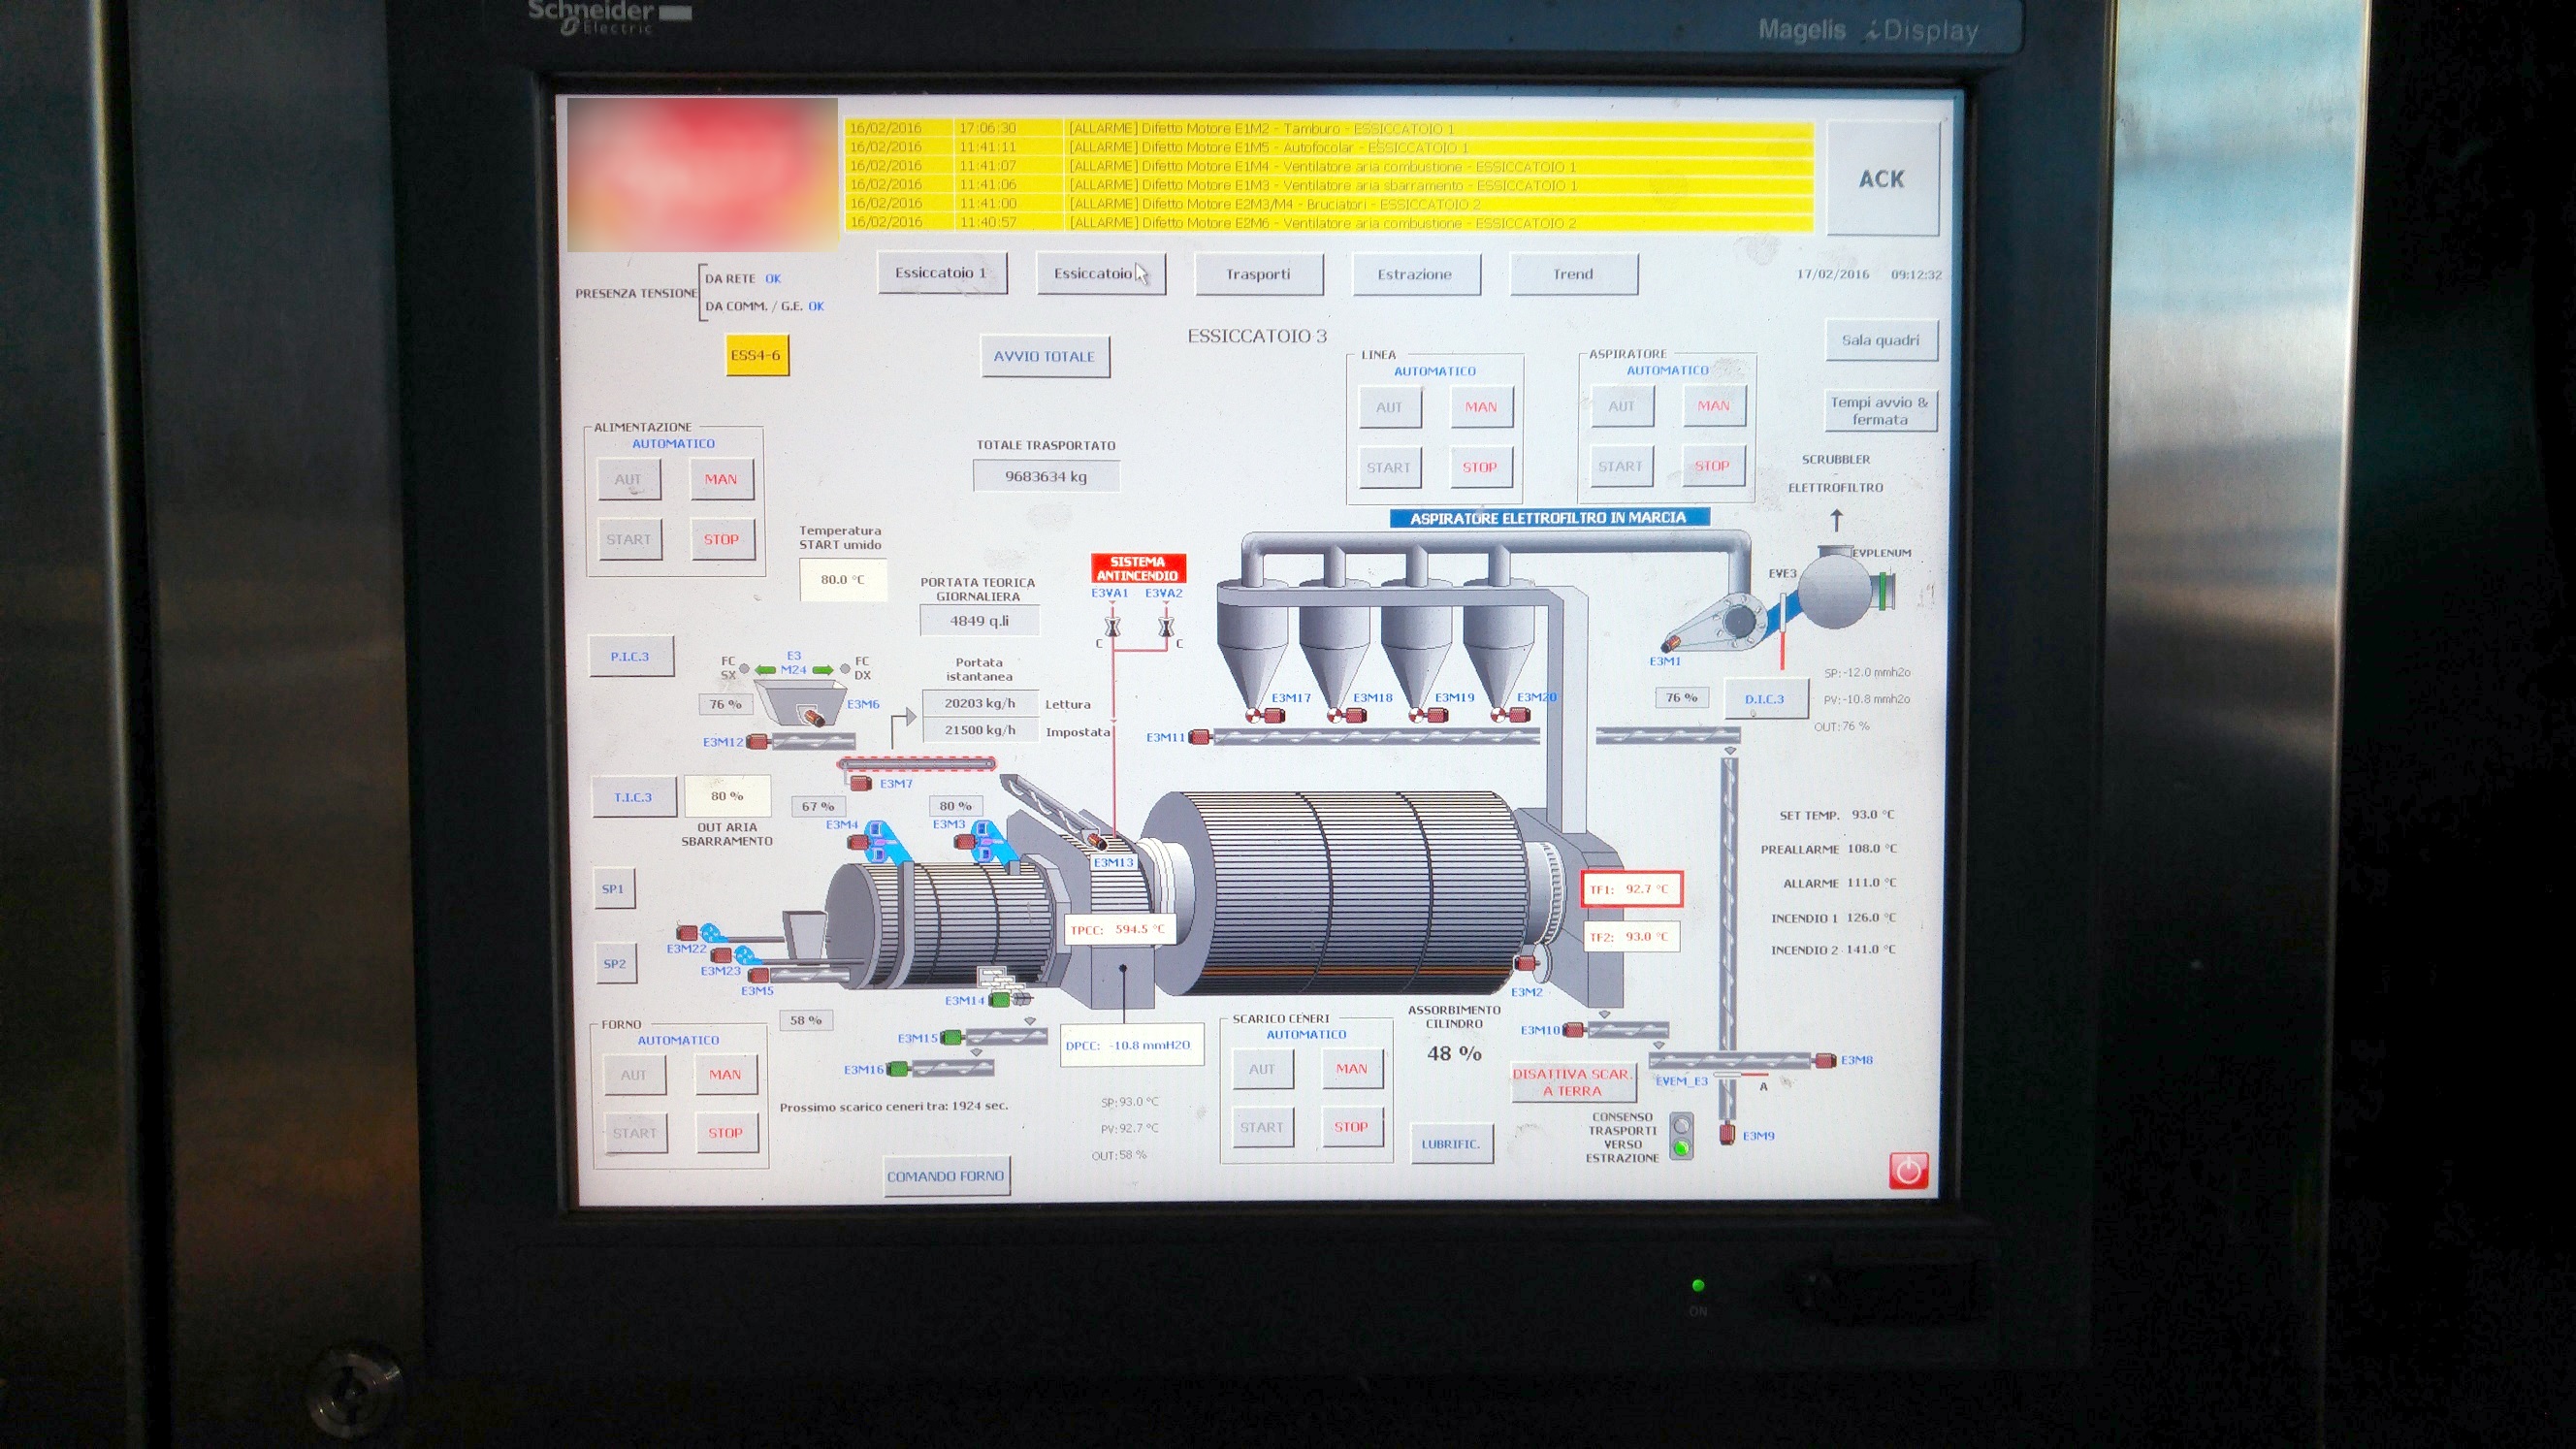This screenshot has width=2576, height=1449.
Task: Select the E3M9 vertical conveyor motor
Action: 1727,1135
